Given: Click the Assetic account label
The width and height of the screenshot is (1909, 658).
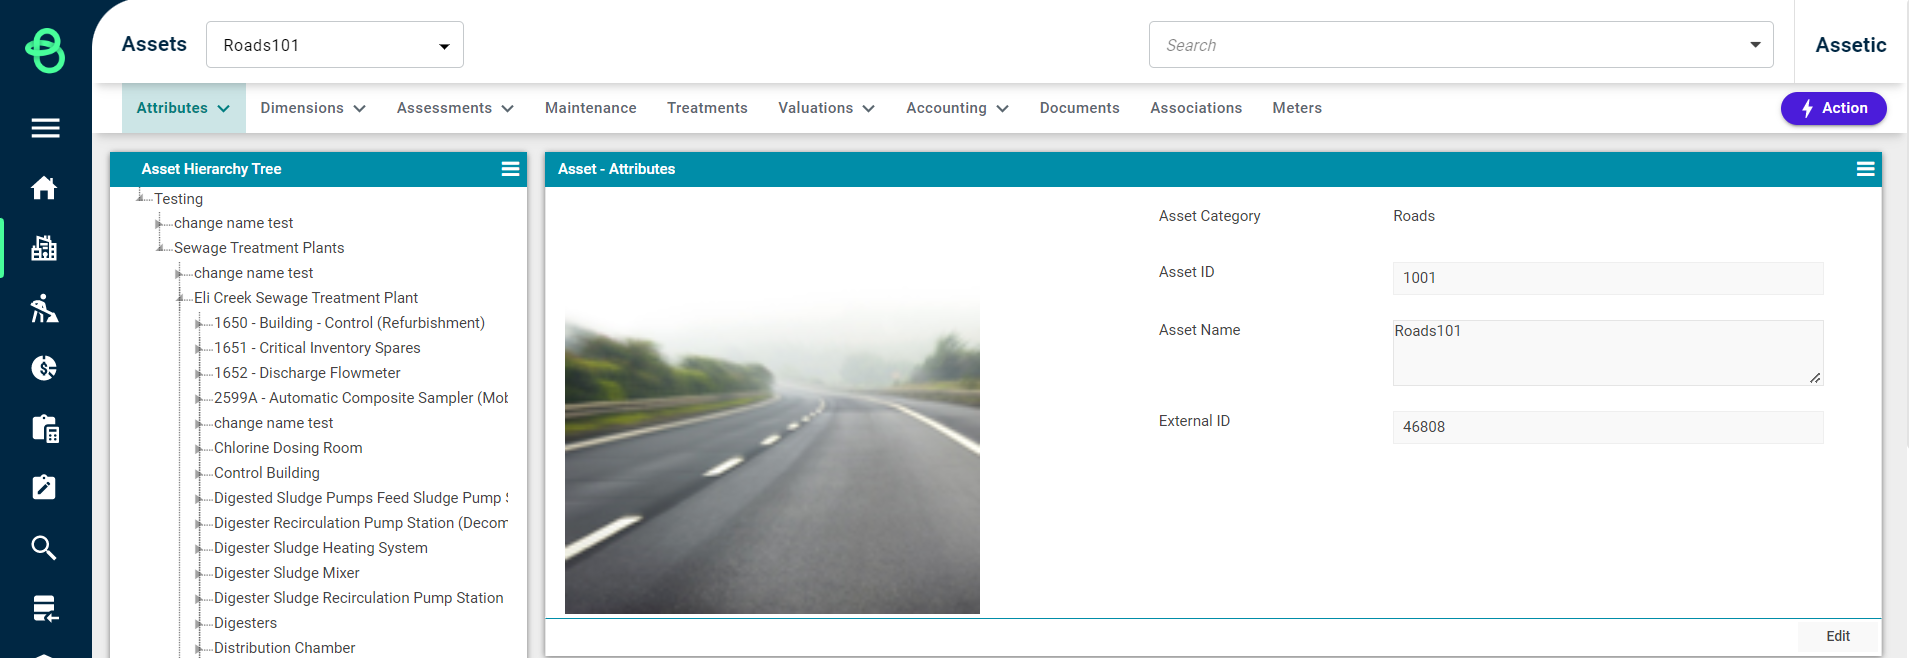Looking at the screenshot, I should pyautogui.click(x=1851, y=45).
